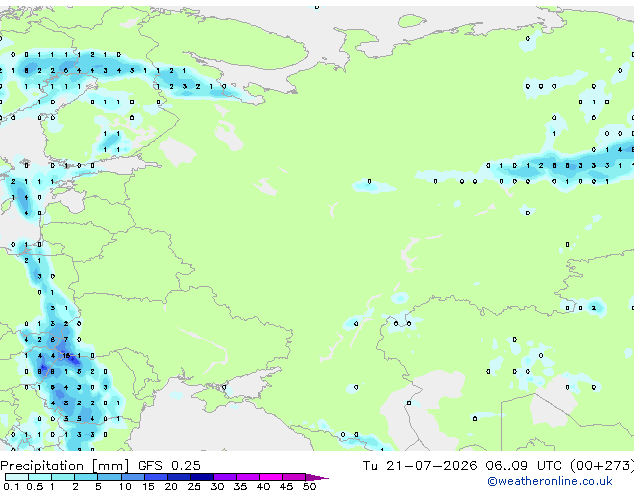Click the 15–20 mm legend color box
Image resolution: width=634 pixels, height=490 pixels.
point(155,477)
